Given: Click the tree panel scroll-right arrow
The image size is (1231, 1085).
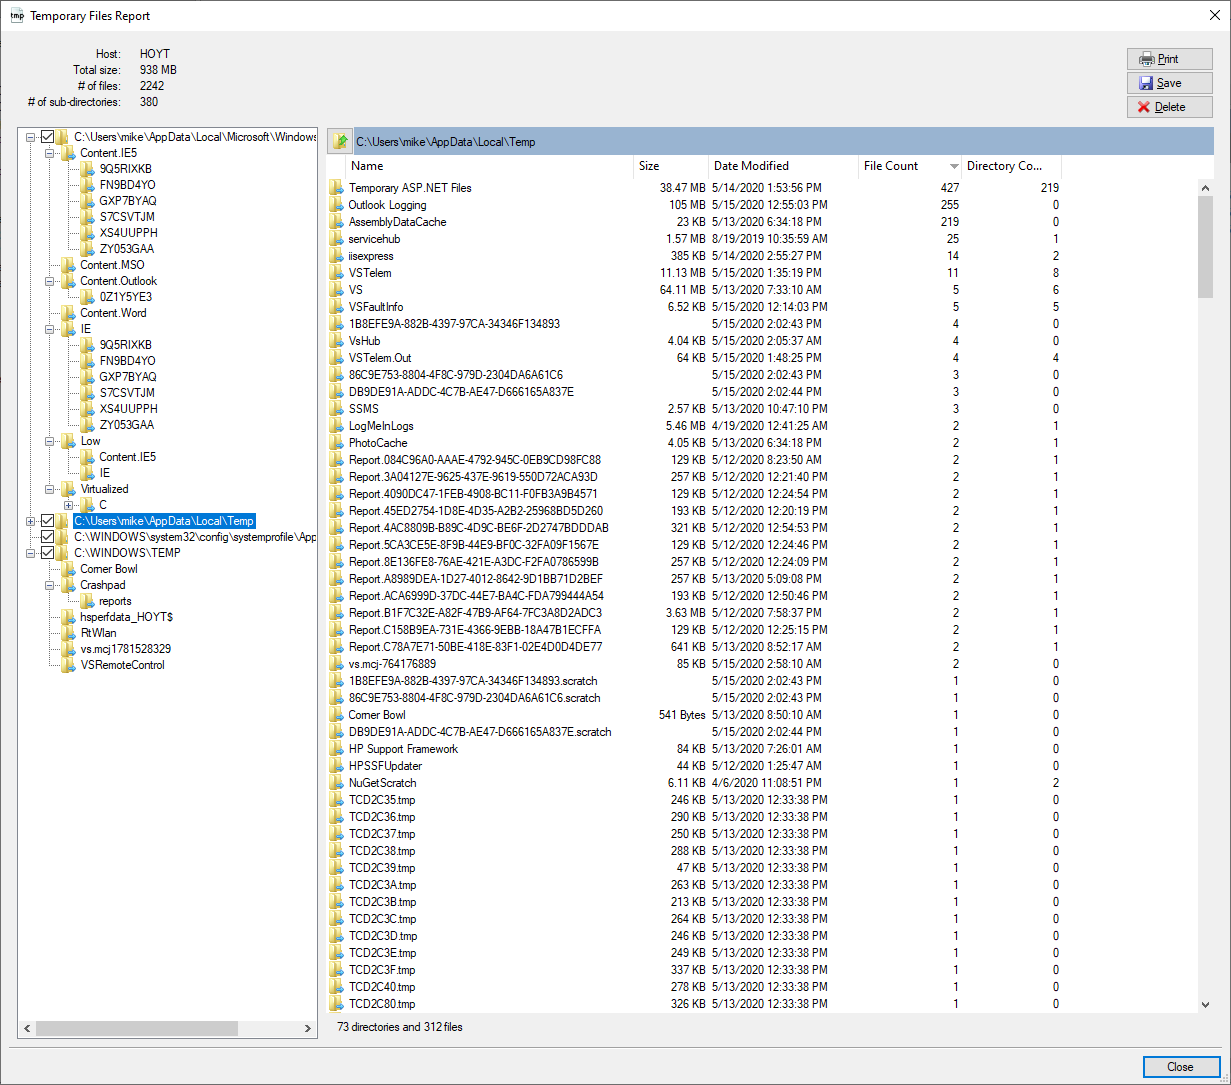Looking at the screenshot, I should click(308, 1028).
